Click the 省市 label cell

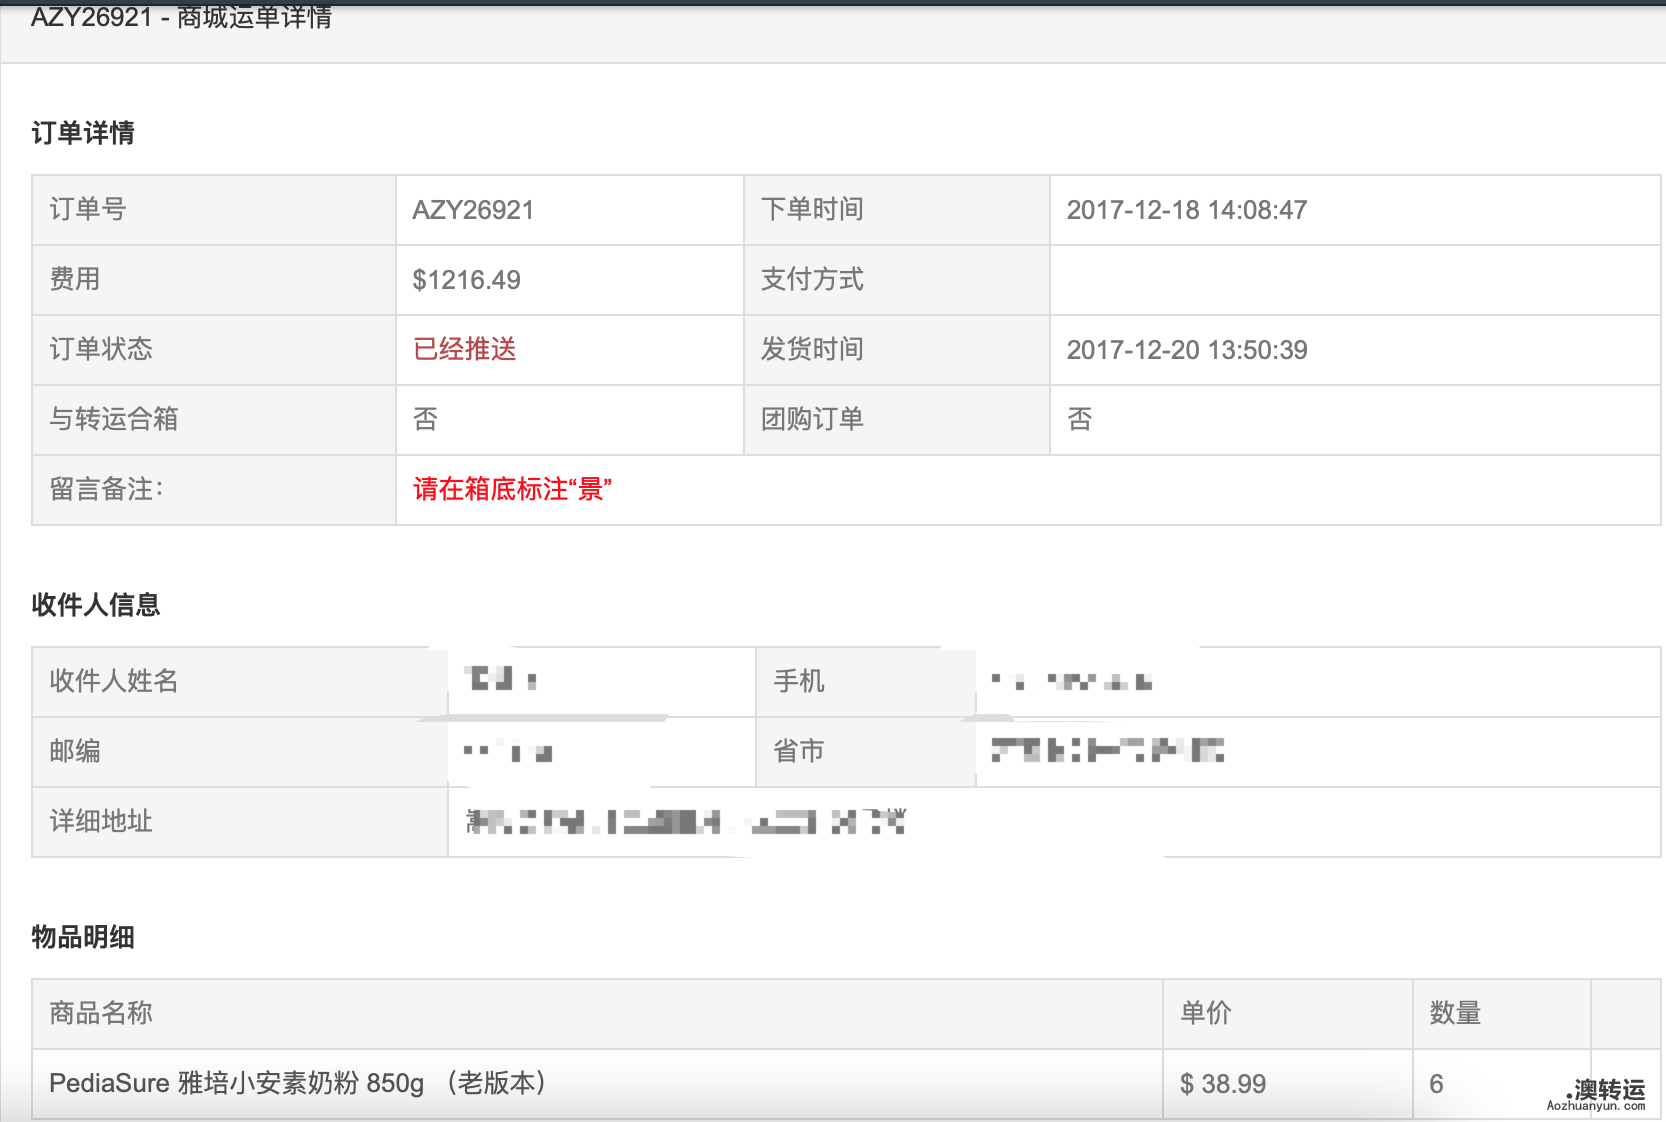pyautogui.click(x=866, y=752)
